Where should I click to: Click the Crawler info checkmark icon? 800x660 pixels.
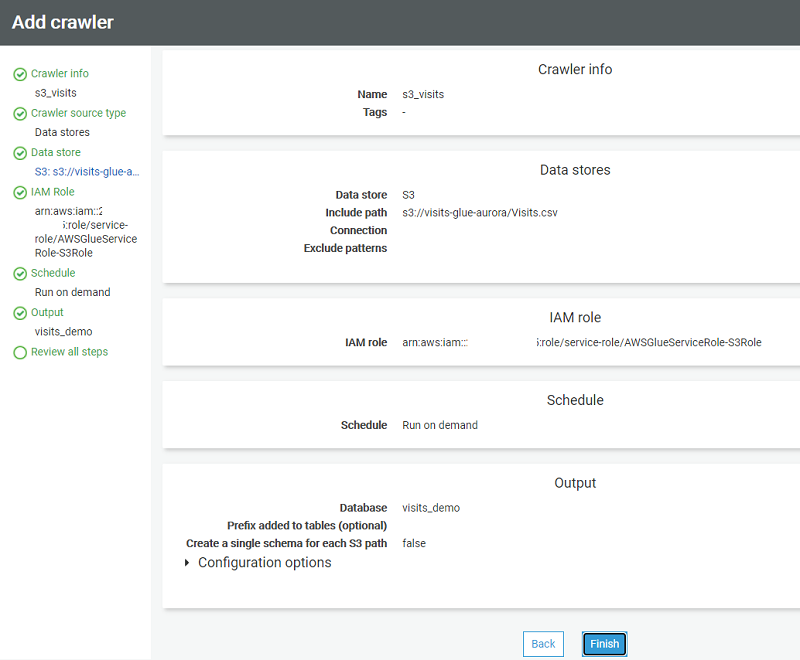(x=20, y=74)
